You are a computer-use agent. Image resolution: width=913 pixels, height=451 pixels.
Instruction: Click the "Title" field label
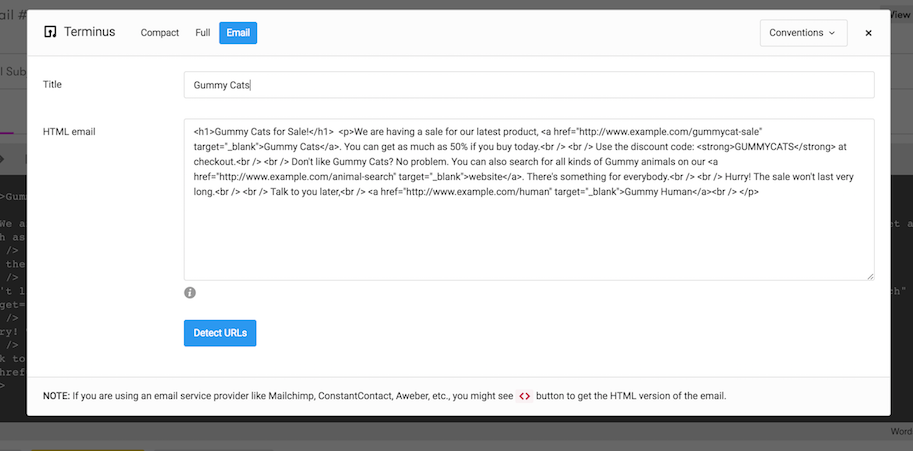point(52,84)
